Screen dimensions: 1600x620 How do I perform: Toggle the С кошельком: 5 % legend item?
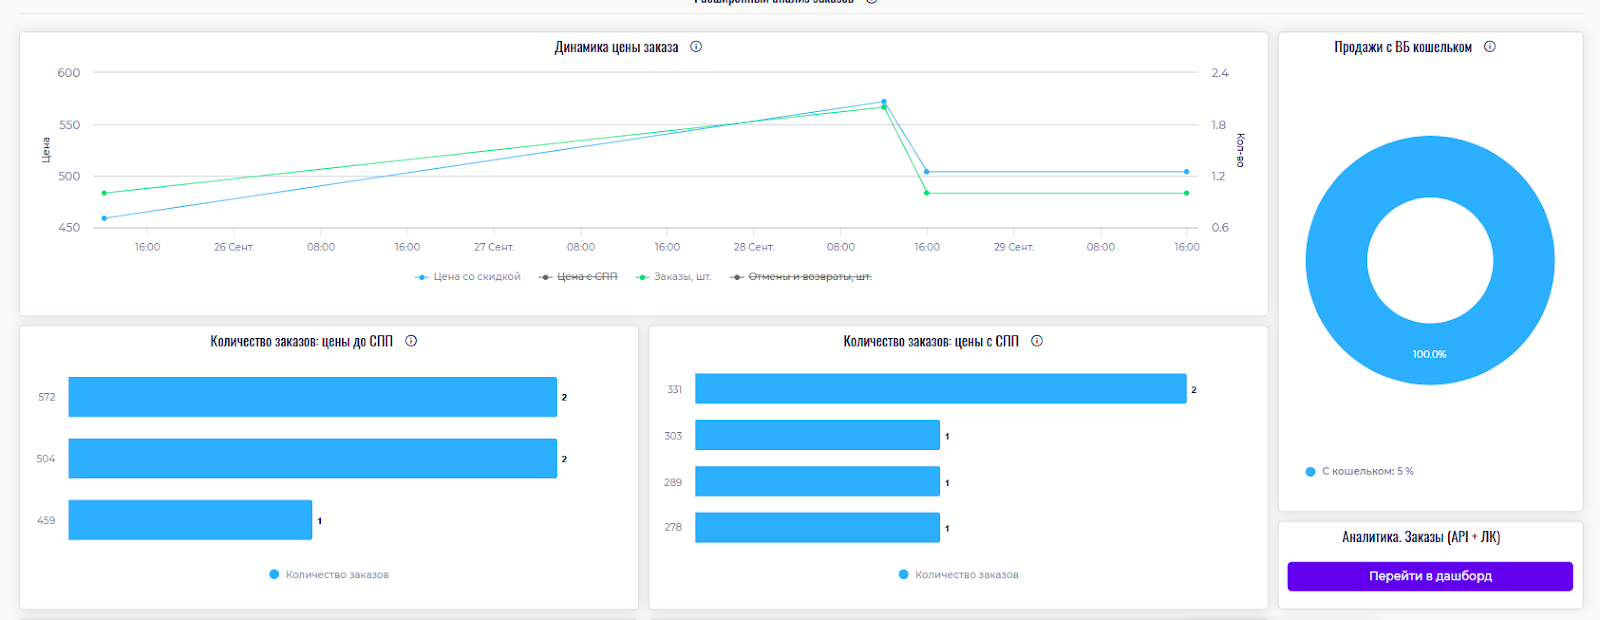(x=1360, y=472)
